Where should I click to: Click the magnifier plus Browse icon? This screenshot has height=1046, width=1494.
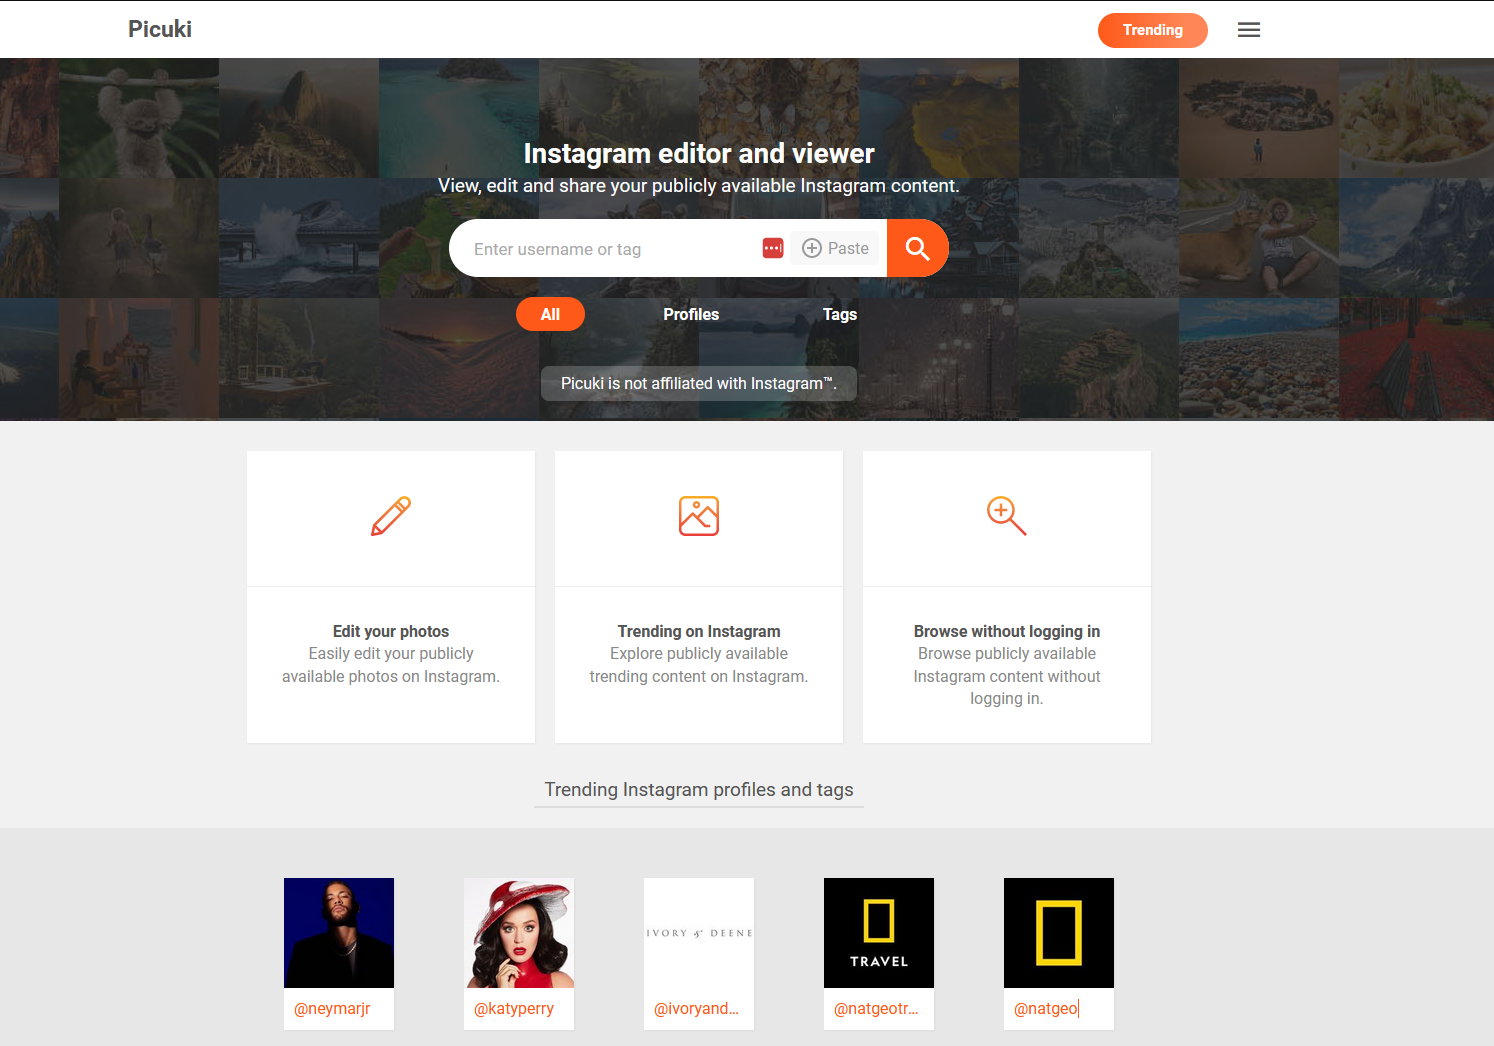1007,516
